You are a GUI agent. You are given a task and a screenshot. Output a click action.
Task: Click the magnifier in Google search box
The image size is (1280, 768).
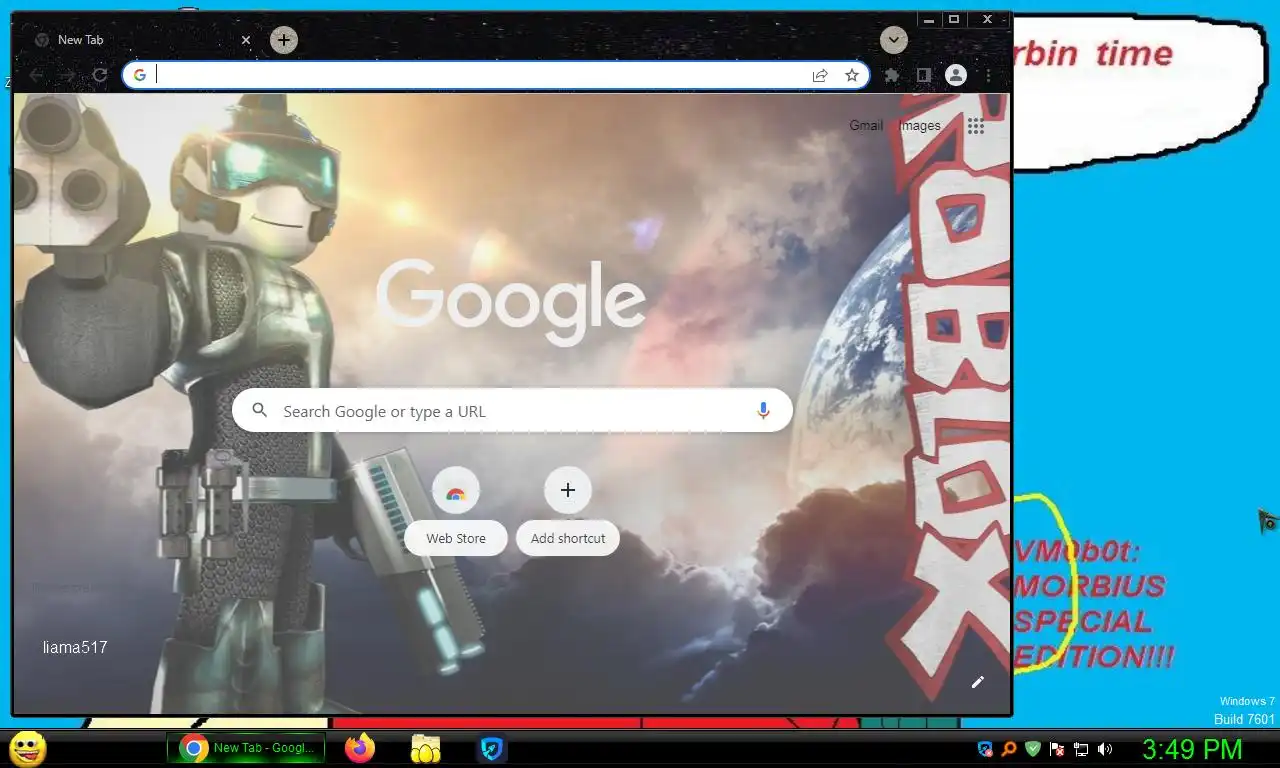(x=260, y=410)
